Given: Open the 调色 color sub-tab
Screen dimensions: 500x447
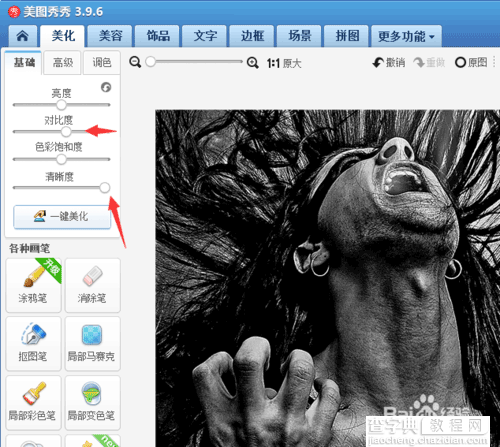Looking at the screenshot, I should (102, 62).
